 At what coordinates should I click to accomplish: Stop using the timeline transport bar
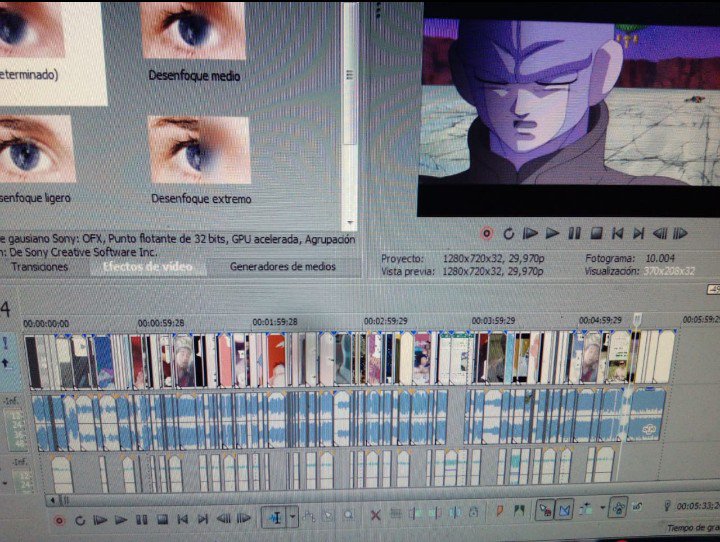[x=162, y=519]
